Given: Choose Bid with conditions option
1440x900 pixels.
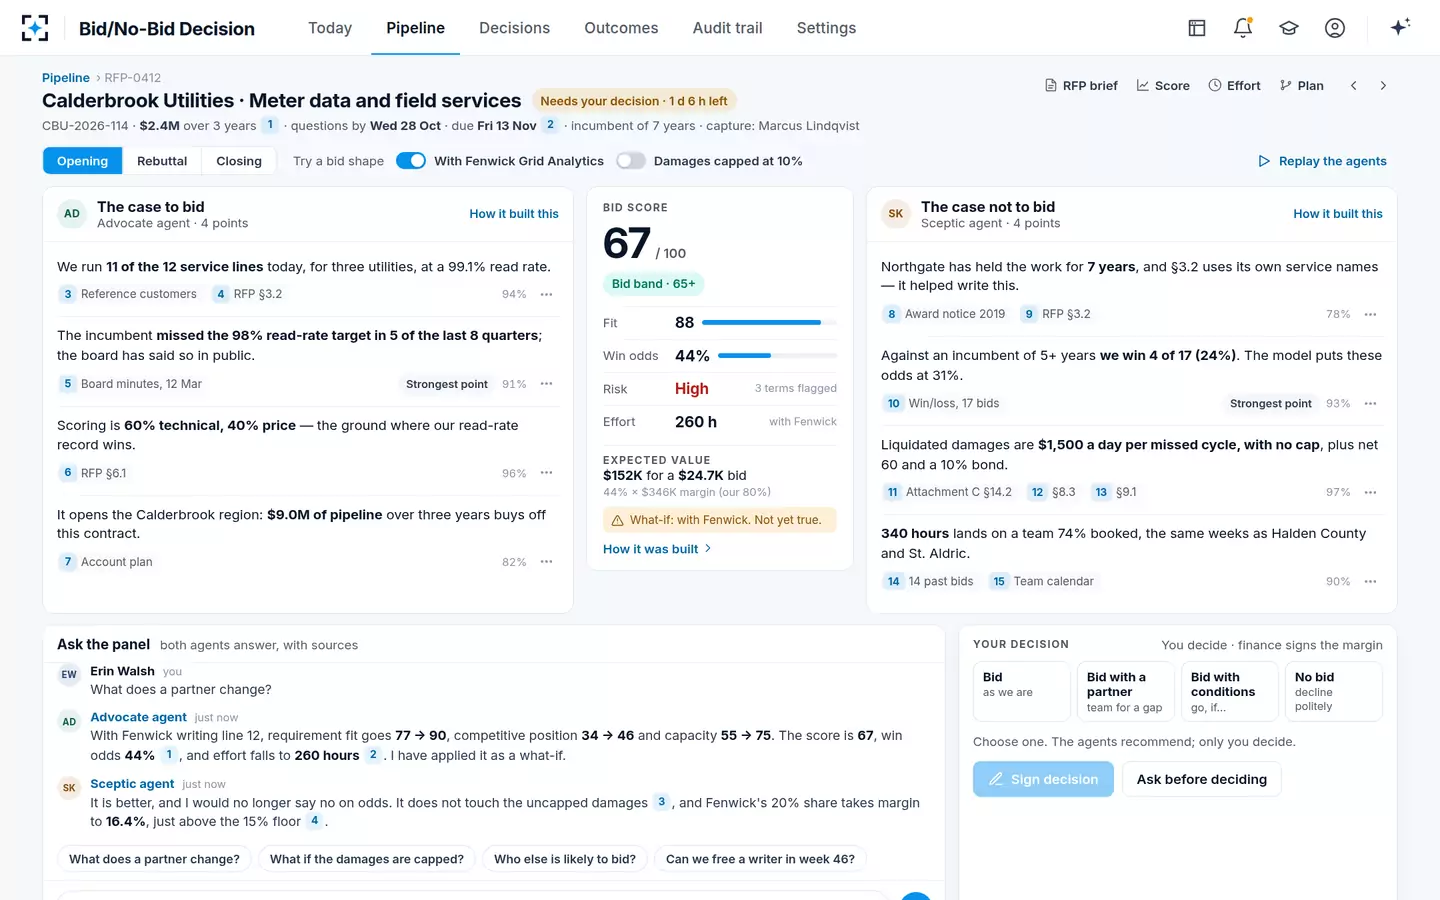Looking at the screenshot, I should pyautogui.click(x=1230, y=691).
